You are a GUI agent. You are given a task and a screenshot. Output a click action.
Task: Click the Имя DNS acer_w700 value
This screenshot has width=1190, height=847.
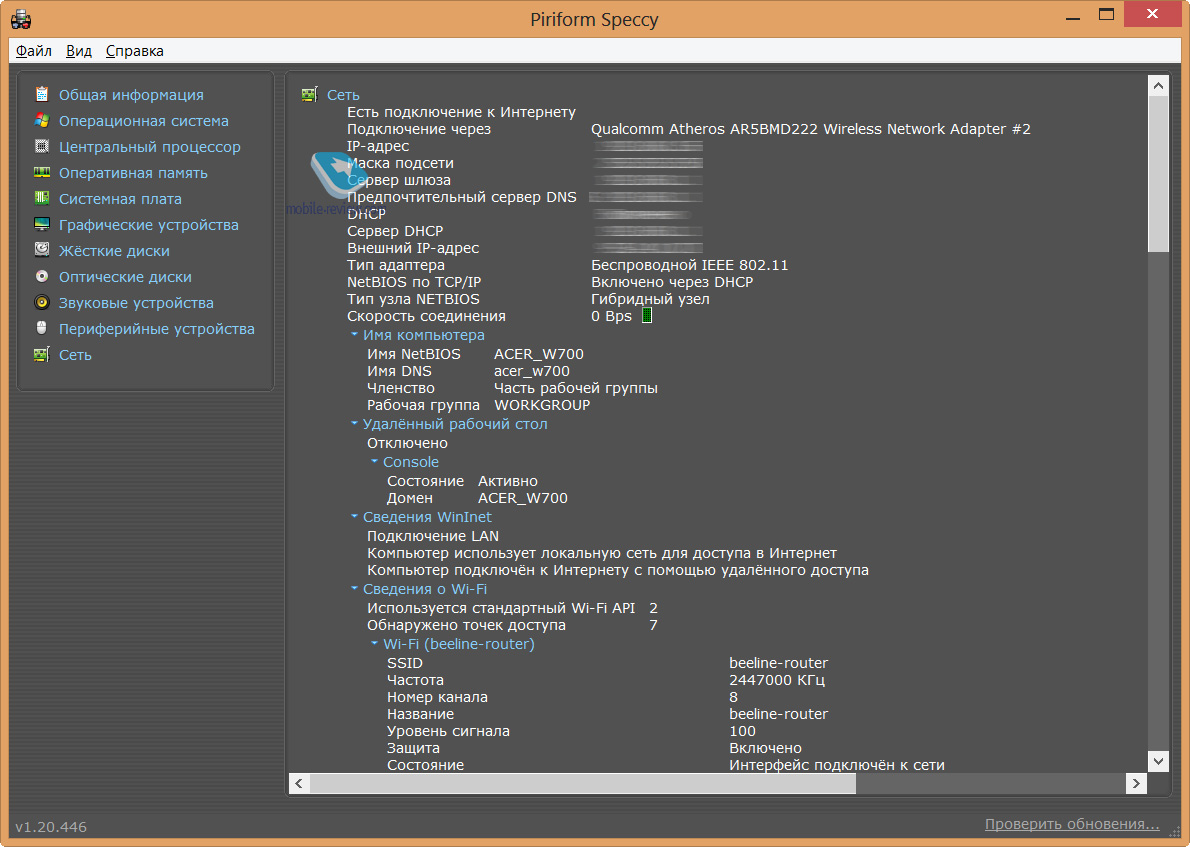point(531,371)
